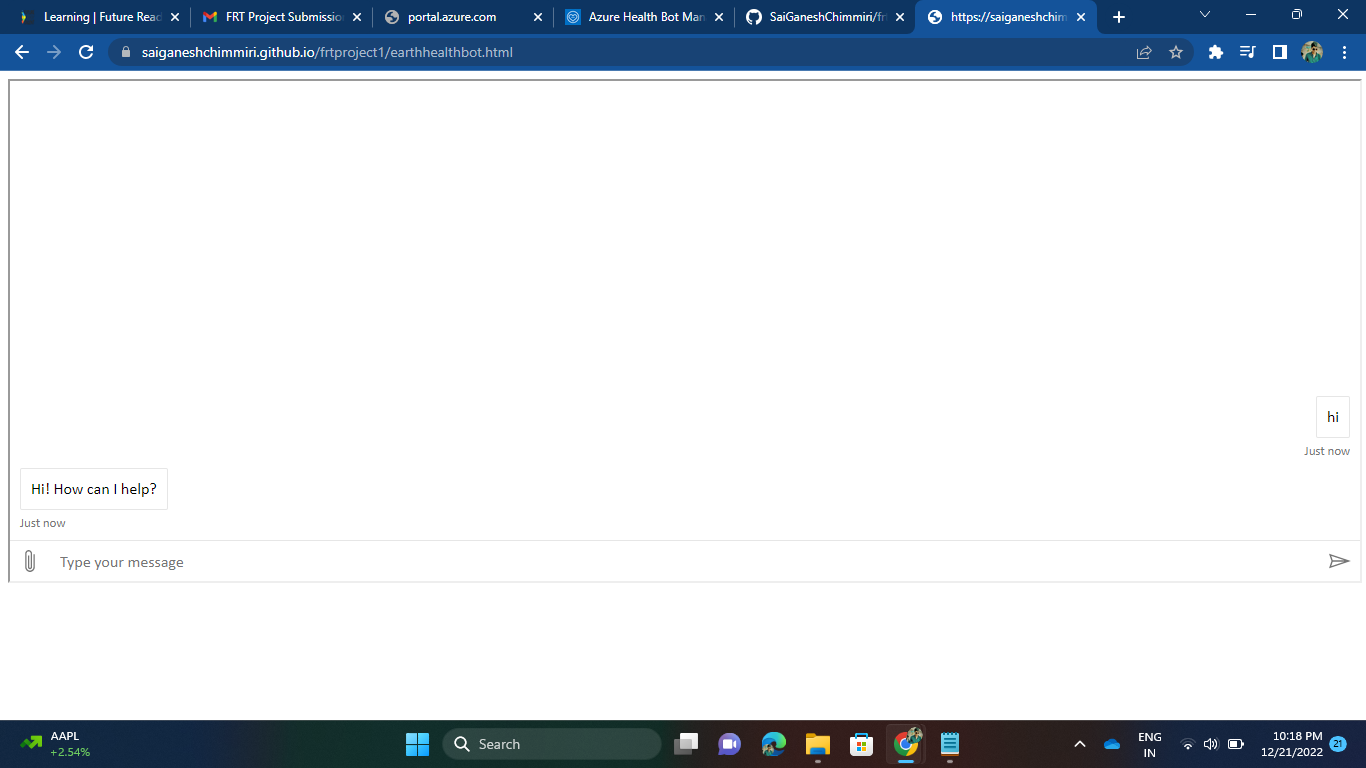Send the message with the arrow icon
1366x768 pixels.
(x=1339, y=561)
